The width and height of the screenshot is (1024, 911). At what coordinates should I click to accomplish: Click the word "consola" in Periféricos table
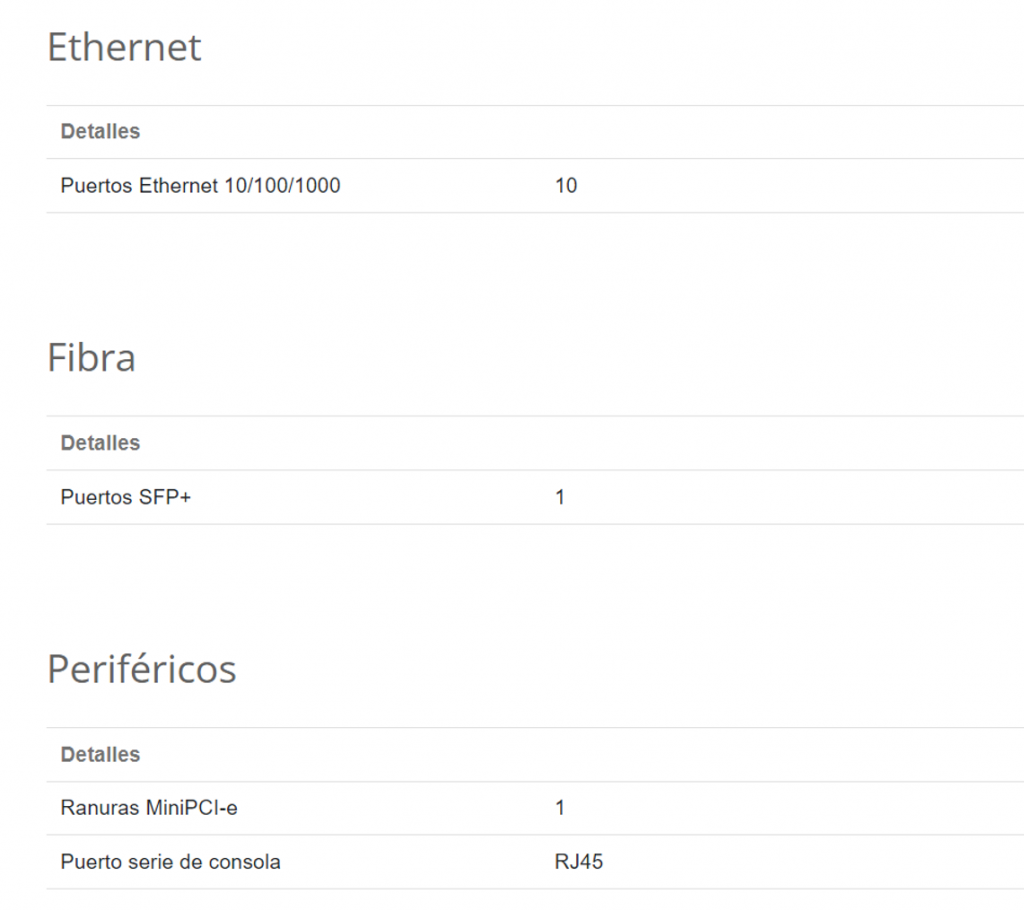246,861
